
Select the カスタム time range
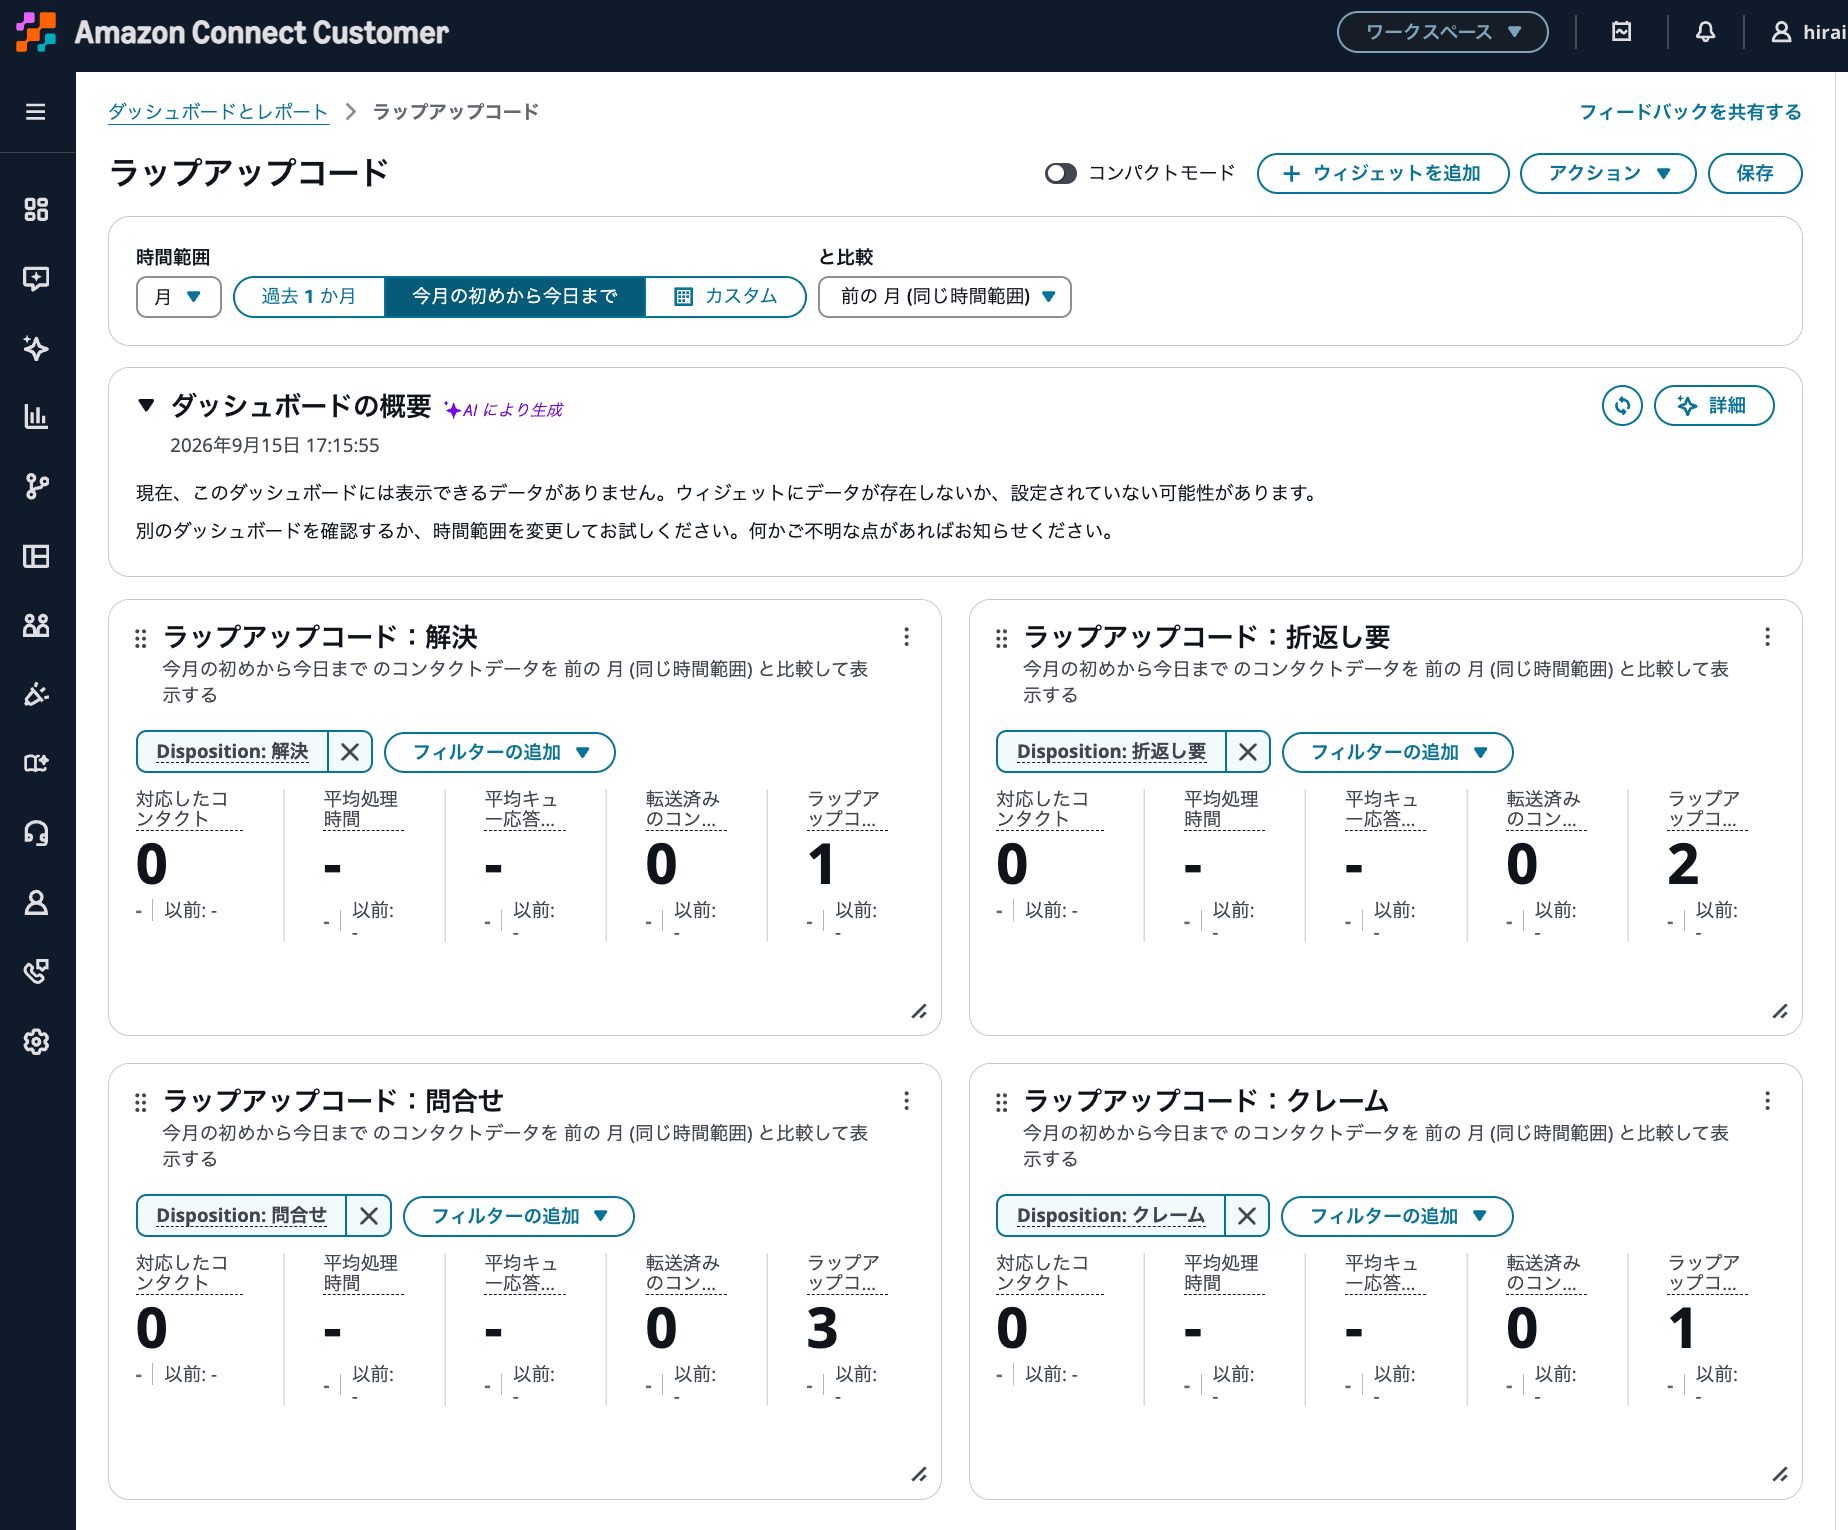tap(726, 297)
